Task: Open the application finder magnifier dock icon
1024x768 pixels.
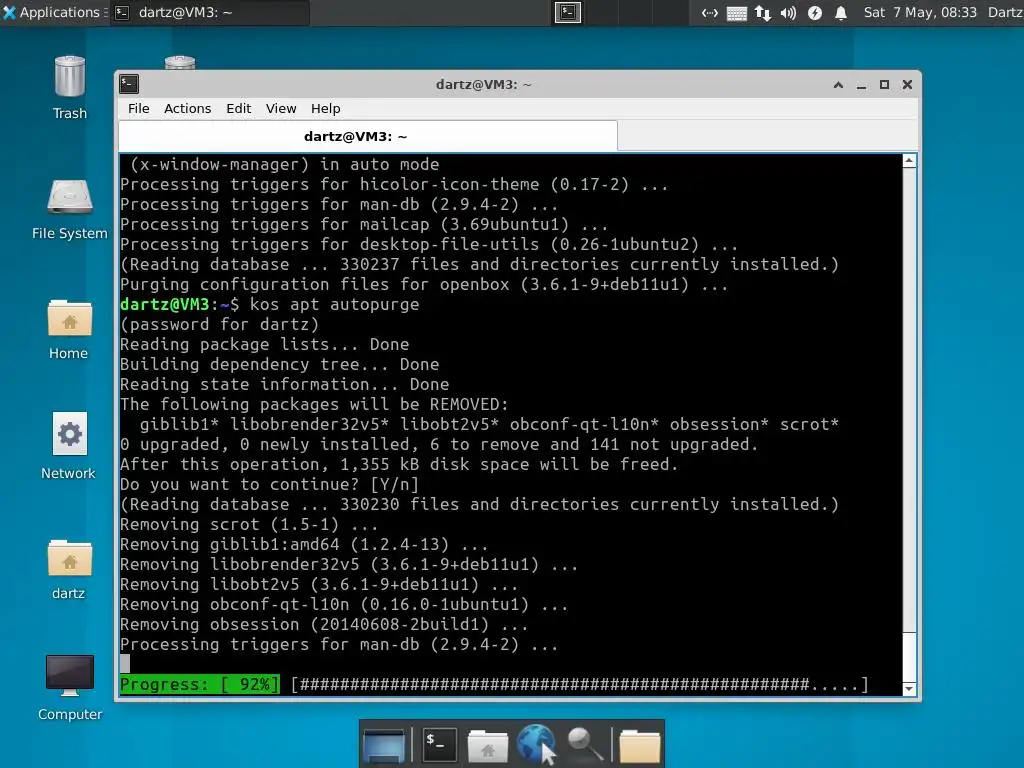Action: (584, 744)
